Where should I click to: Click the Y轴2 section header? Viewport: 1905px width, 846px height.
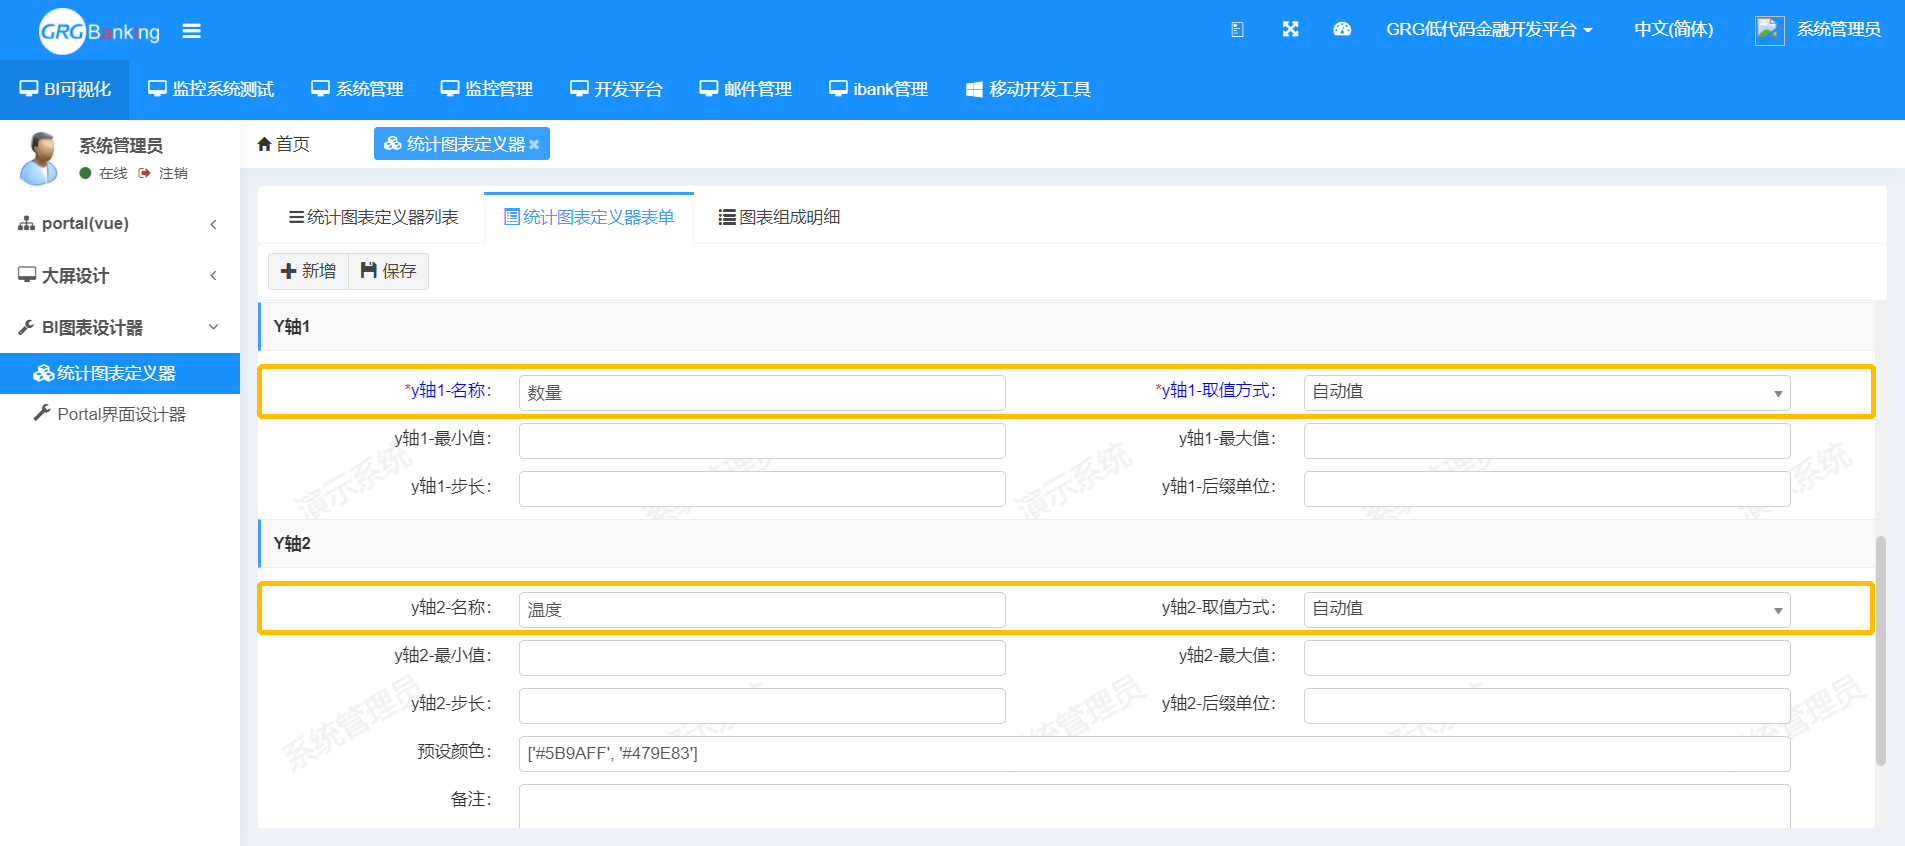coord(1066,543)
